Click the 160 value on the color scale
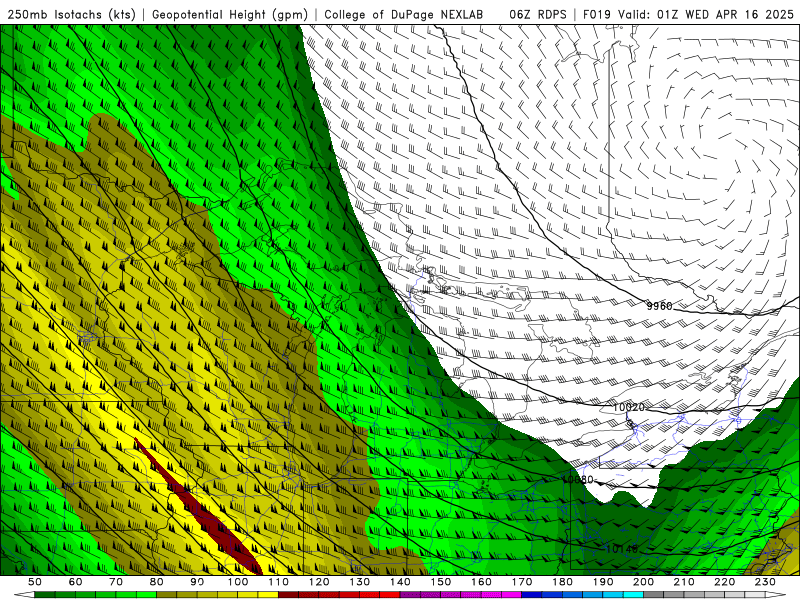The height and width of the screenshot is (600, 800). click(x=482, y=582)
